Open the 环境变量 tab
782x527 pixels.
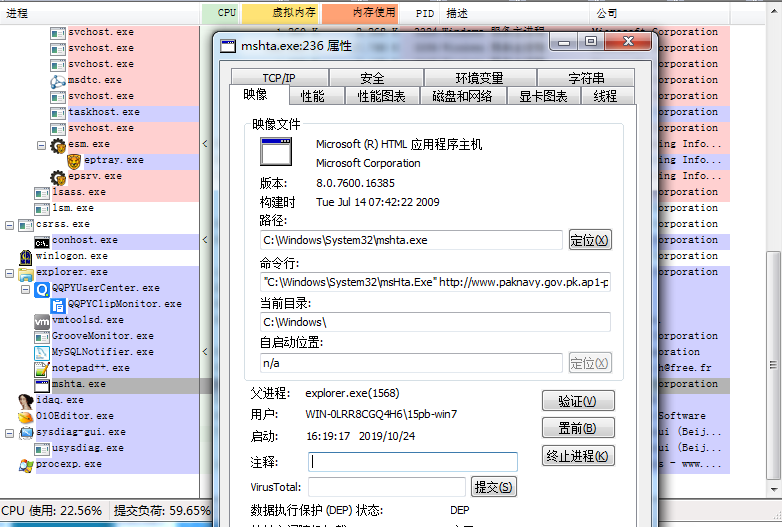(x=480, y=78)
